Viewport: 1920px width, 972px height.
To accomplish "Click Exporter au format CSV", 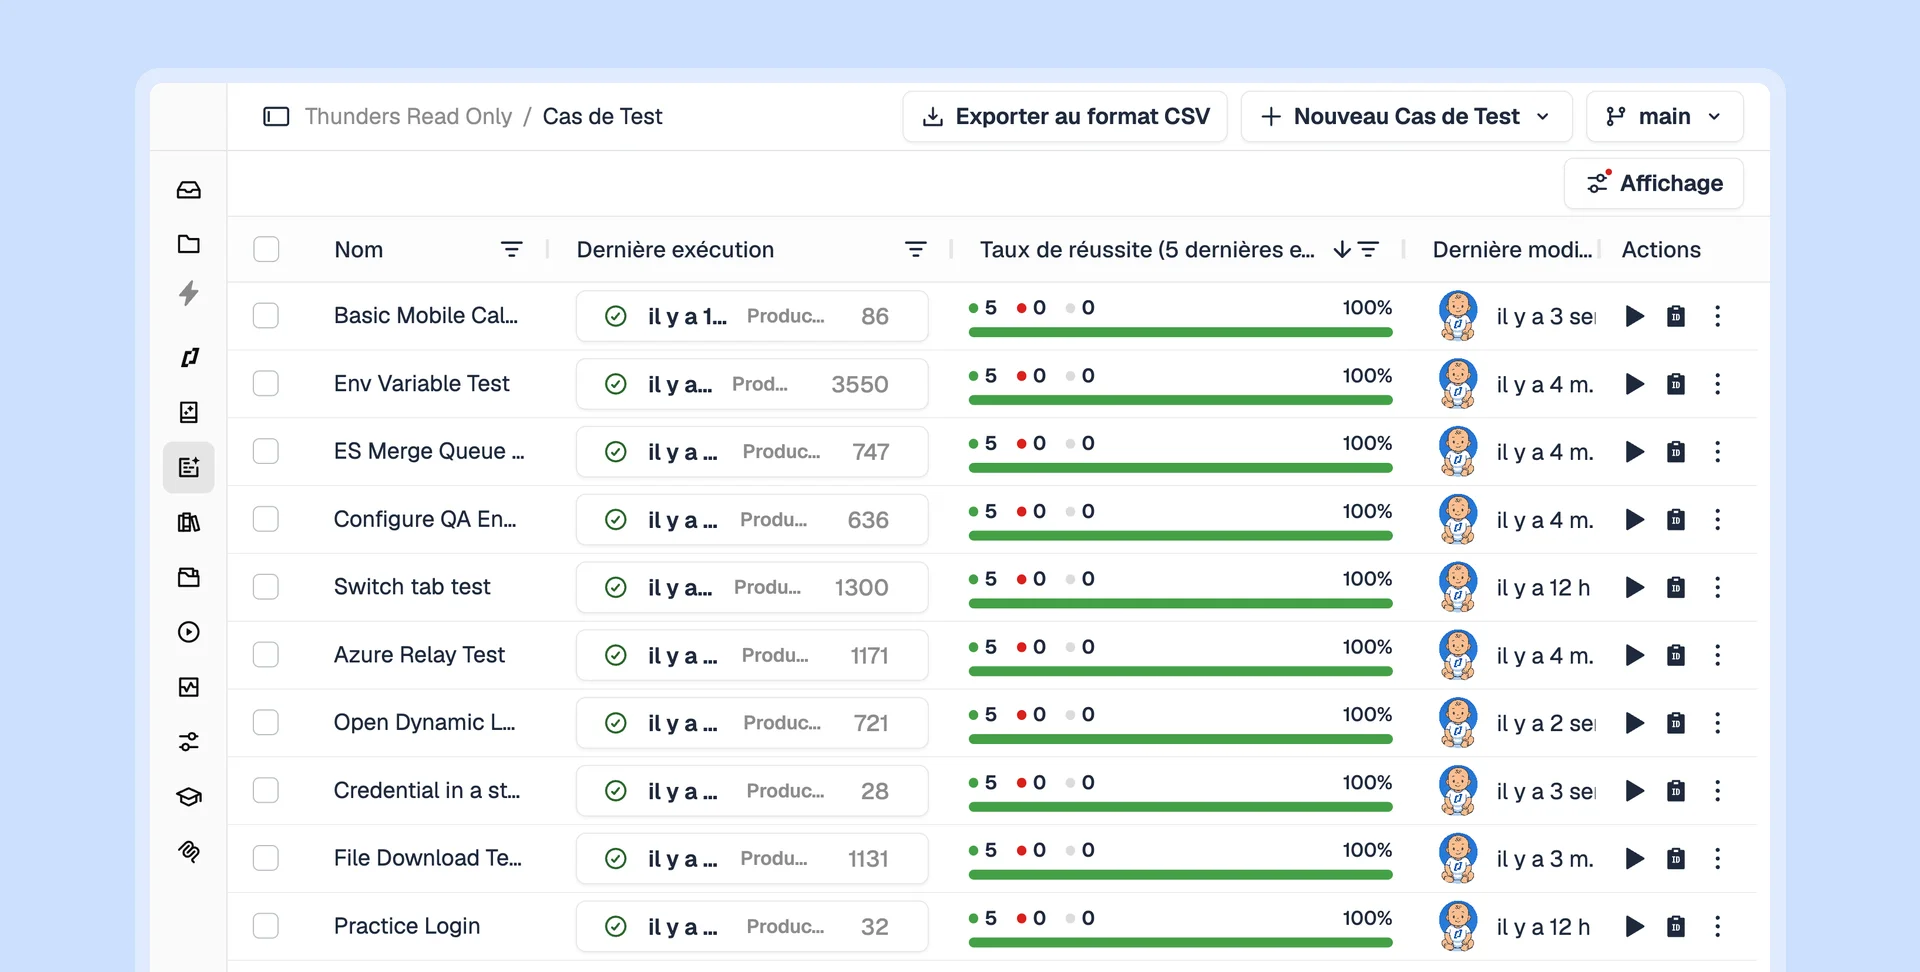I will pos(1065,117).
